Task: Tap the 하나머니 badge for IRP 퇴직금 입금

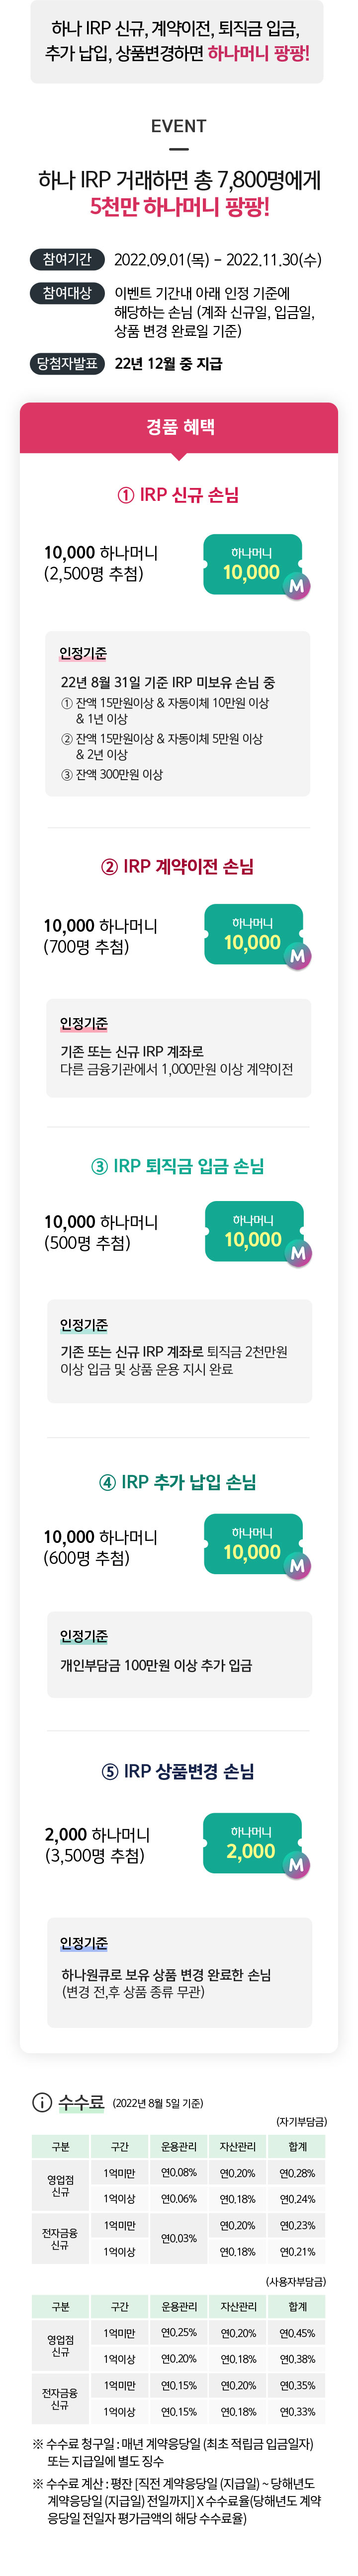Action: pos(254,1232)
